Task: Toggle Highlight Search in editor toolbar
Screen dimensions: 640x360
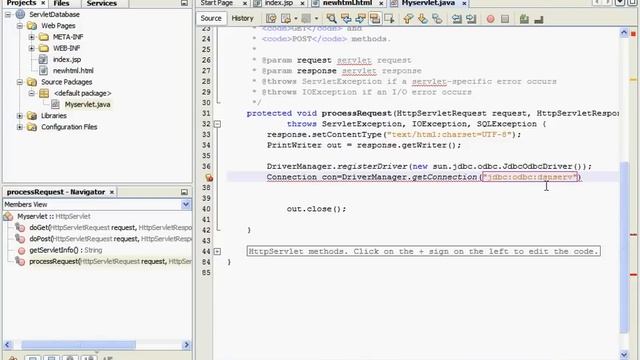Action: [x=375, y=19]
